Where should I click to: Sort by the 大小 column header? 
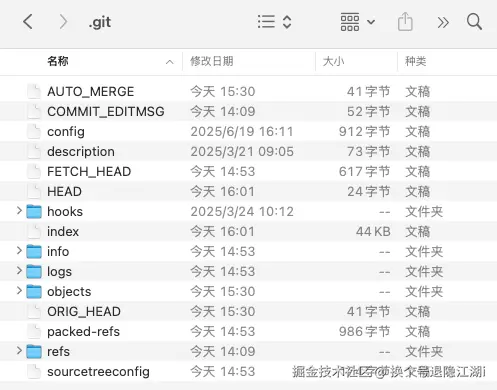click(x=333, y=61)
